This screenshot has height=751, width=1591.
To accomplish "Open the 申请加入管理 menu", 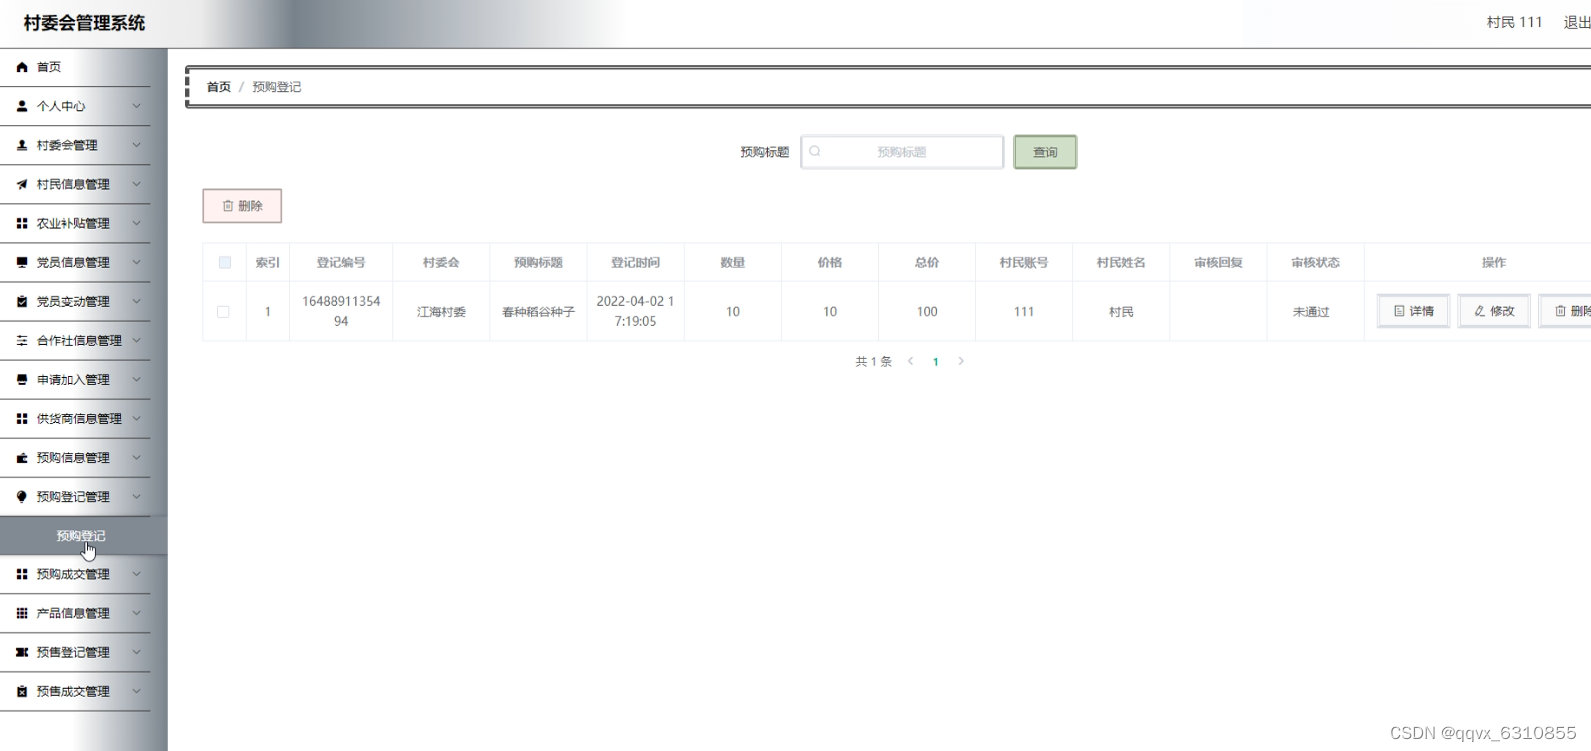I will (x=75, y=379).
